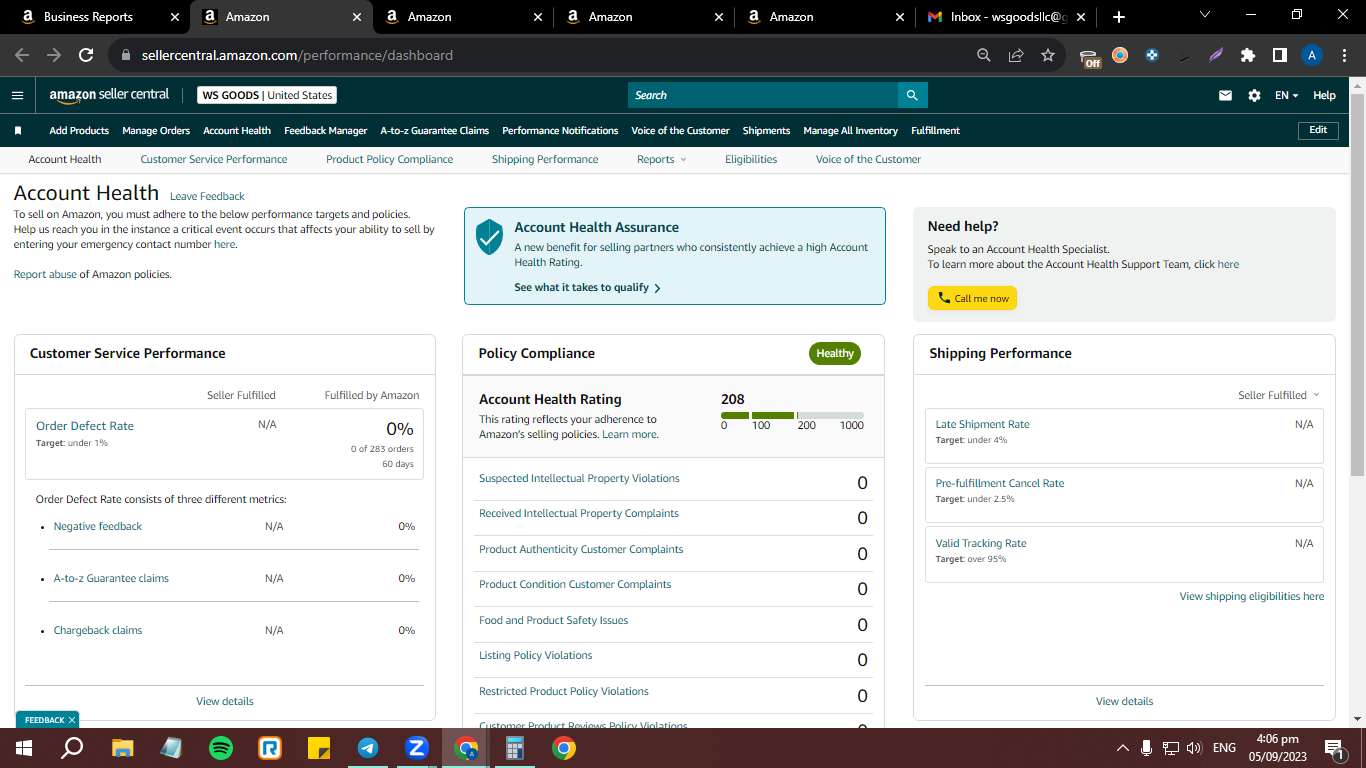1366x768 pixels.
Task: Click the Late Shipment Rate link
Action: 982,424
